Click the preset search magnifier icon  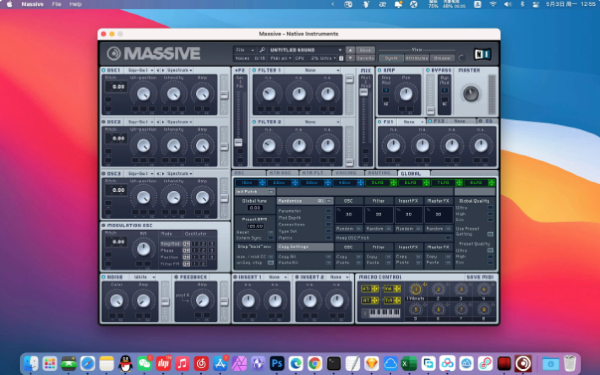tap(262, 50)
